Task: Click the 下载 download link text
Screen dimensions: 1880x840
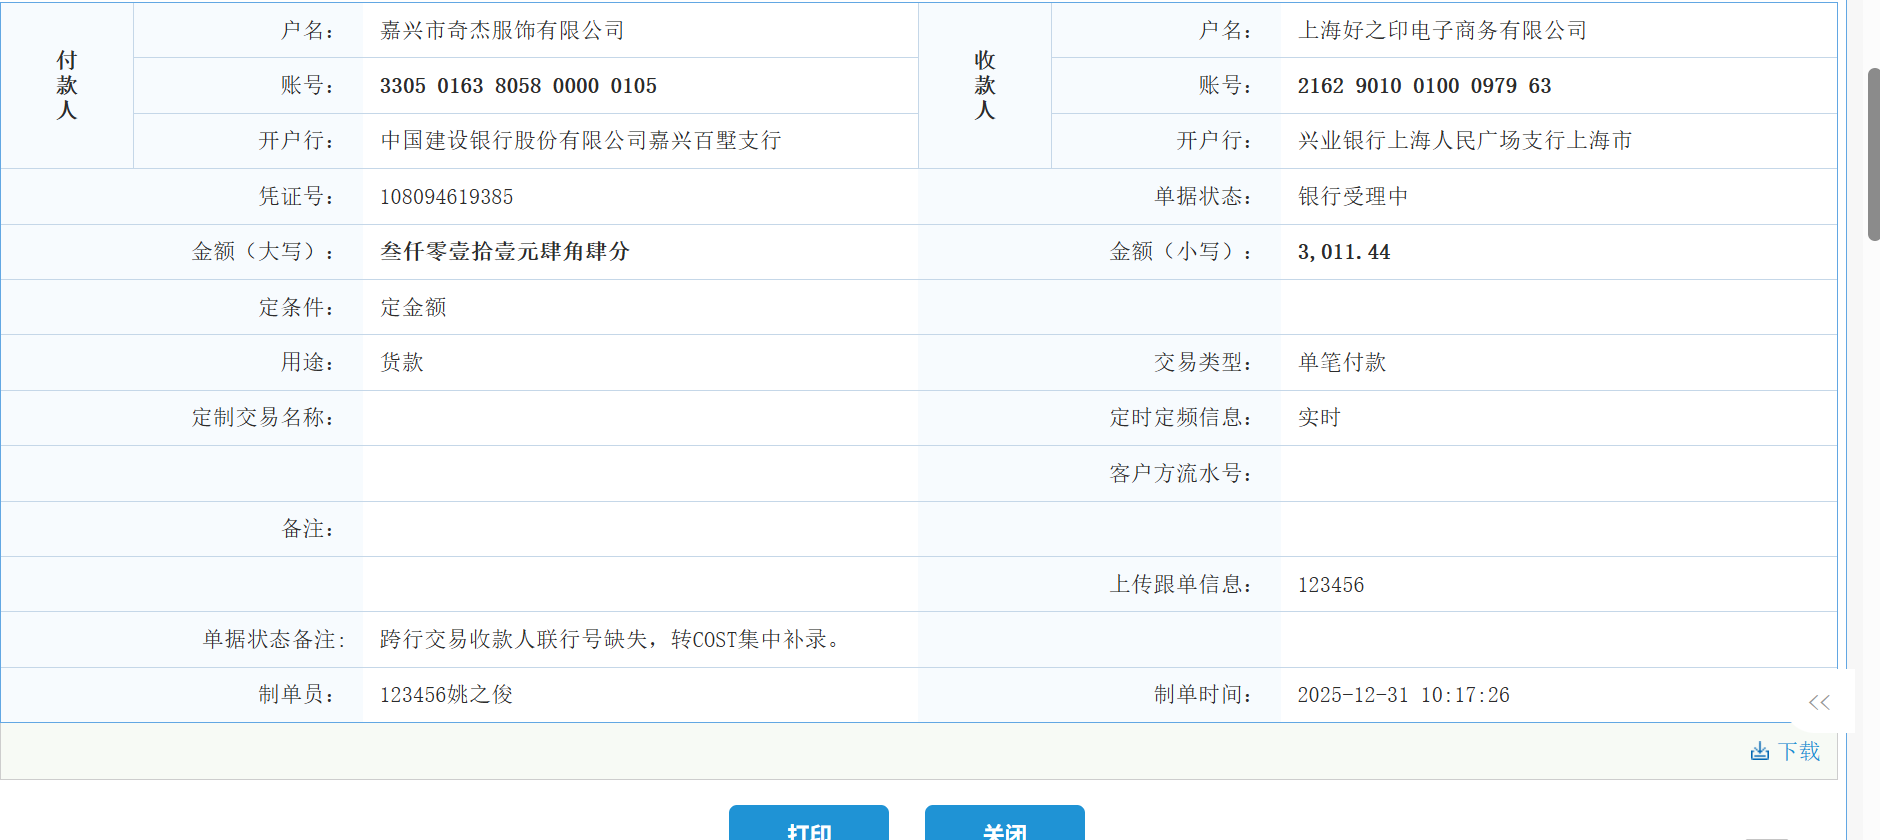Action: click(1799, 751)
